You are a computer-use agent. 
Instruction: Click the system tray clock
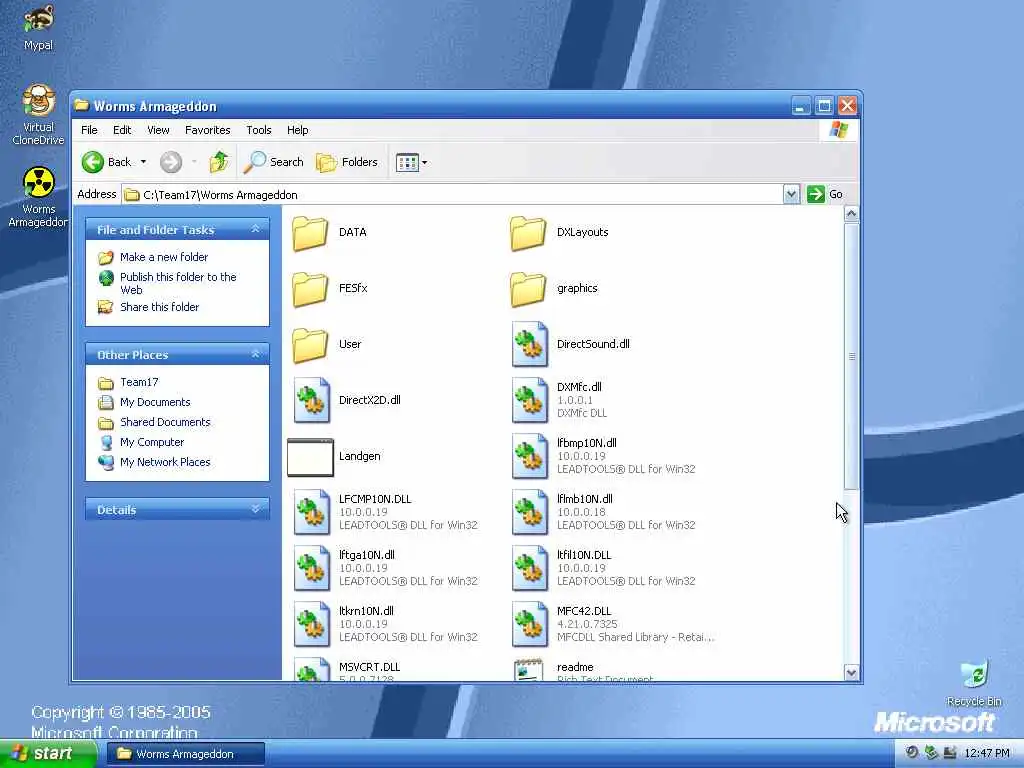[987, 754]
